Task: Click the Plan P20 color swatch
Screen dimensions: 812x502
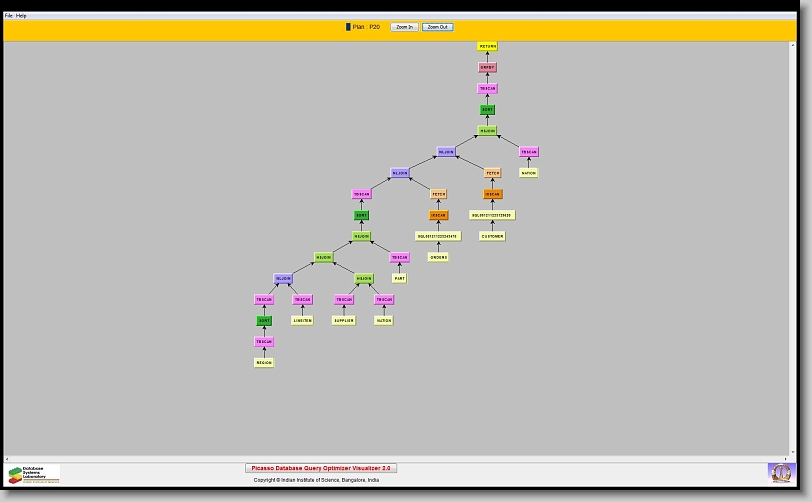Action: click(x=348, y=27)
